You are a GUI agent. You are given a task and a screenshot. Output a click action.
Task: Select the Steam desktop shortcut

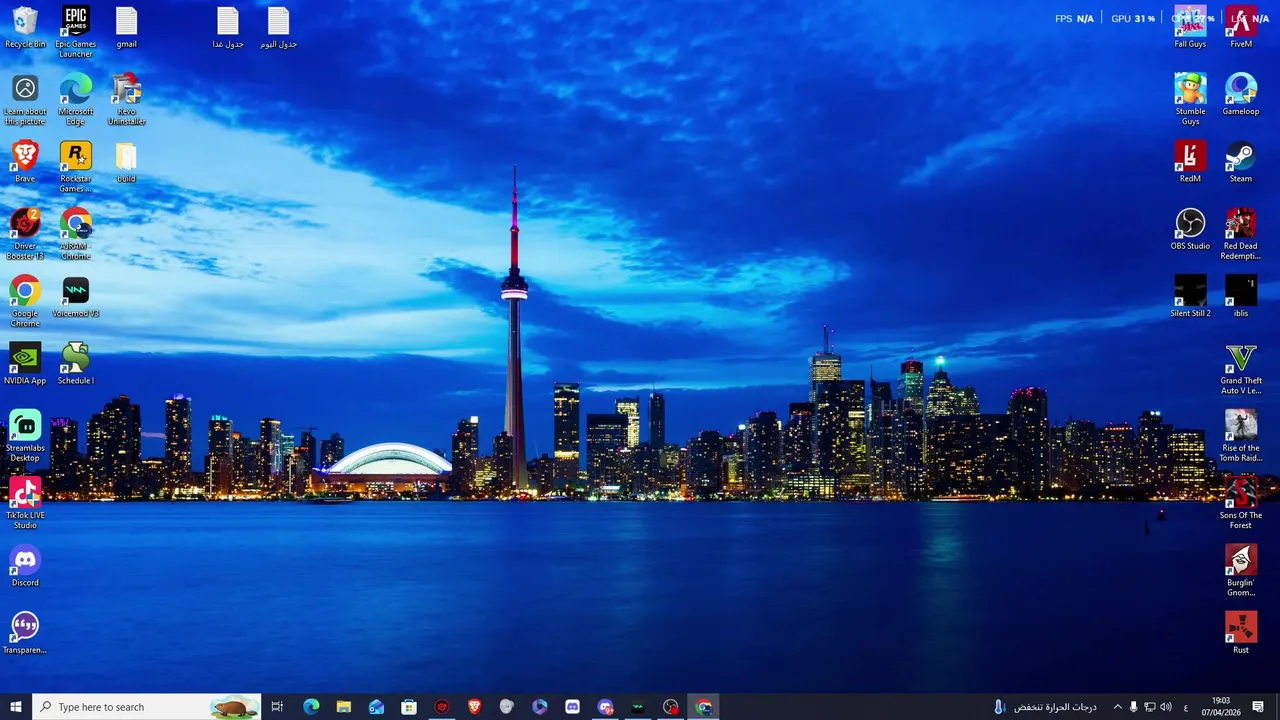1241,162
